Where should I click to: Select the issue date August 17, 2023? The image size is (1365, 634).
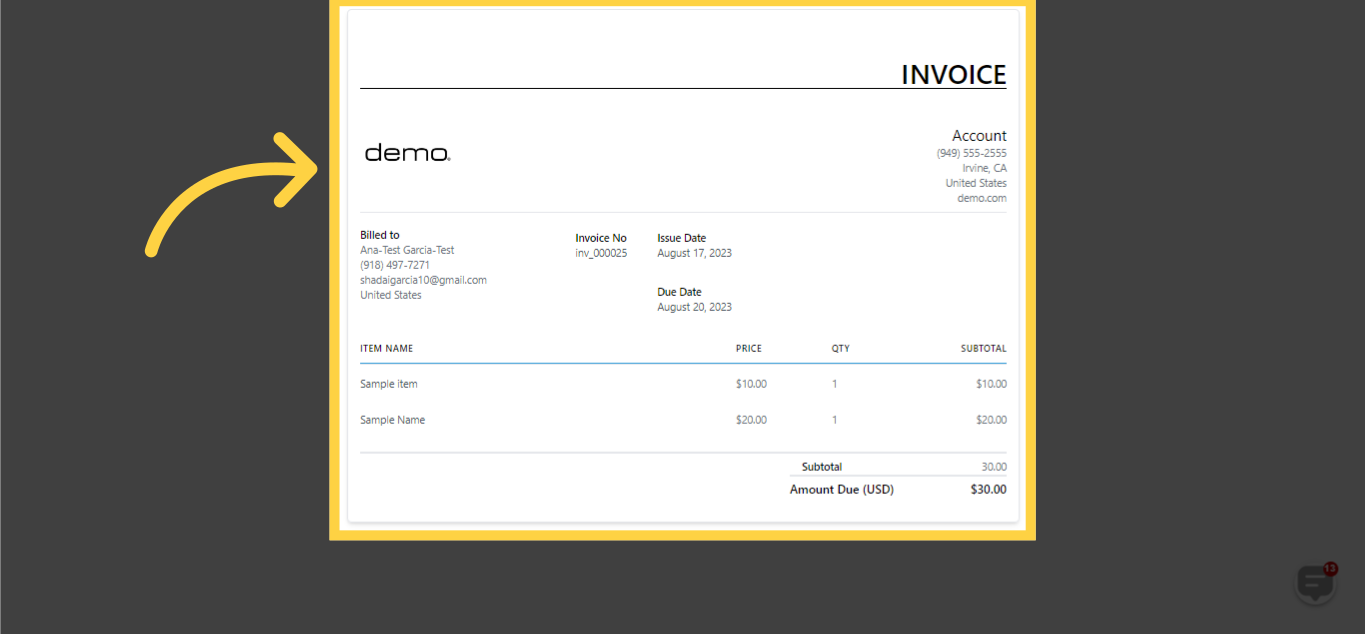click(x=694, y=253)
